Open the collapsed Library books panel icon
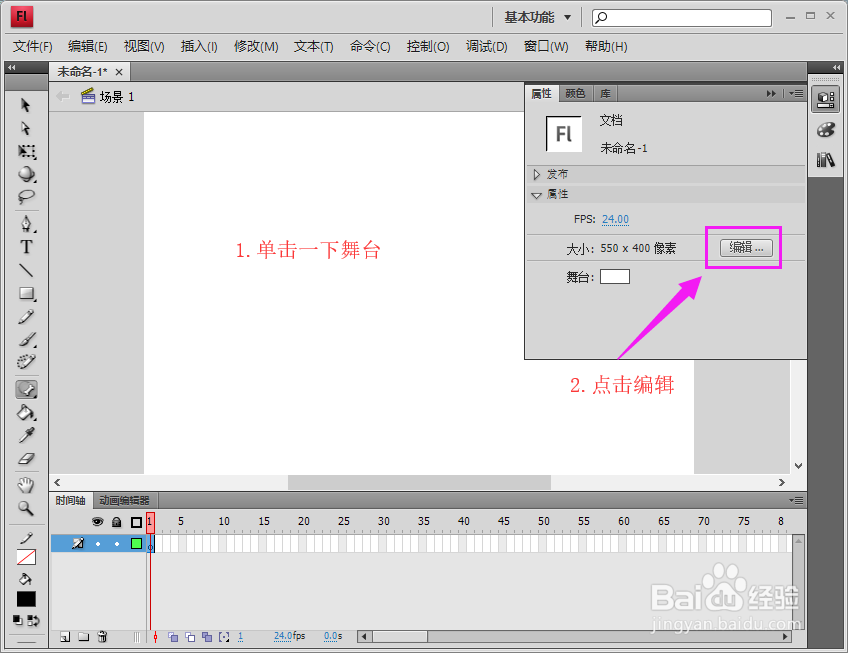The image size is (848, 653). 825,160
